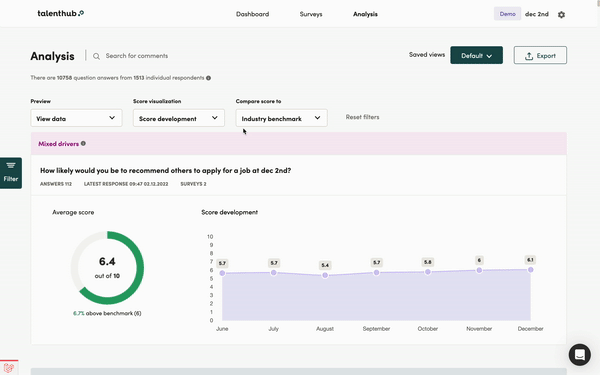
Task: Click the Export button
Action: point(540,55)
